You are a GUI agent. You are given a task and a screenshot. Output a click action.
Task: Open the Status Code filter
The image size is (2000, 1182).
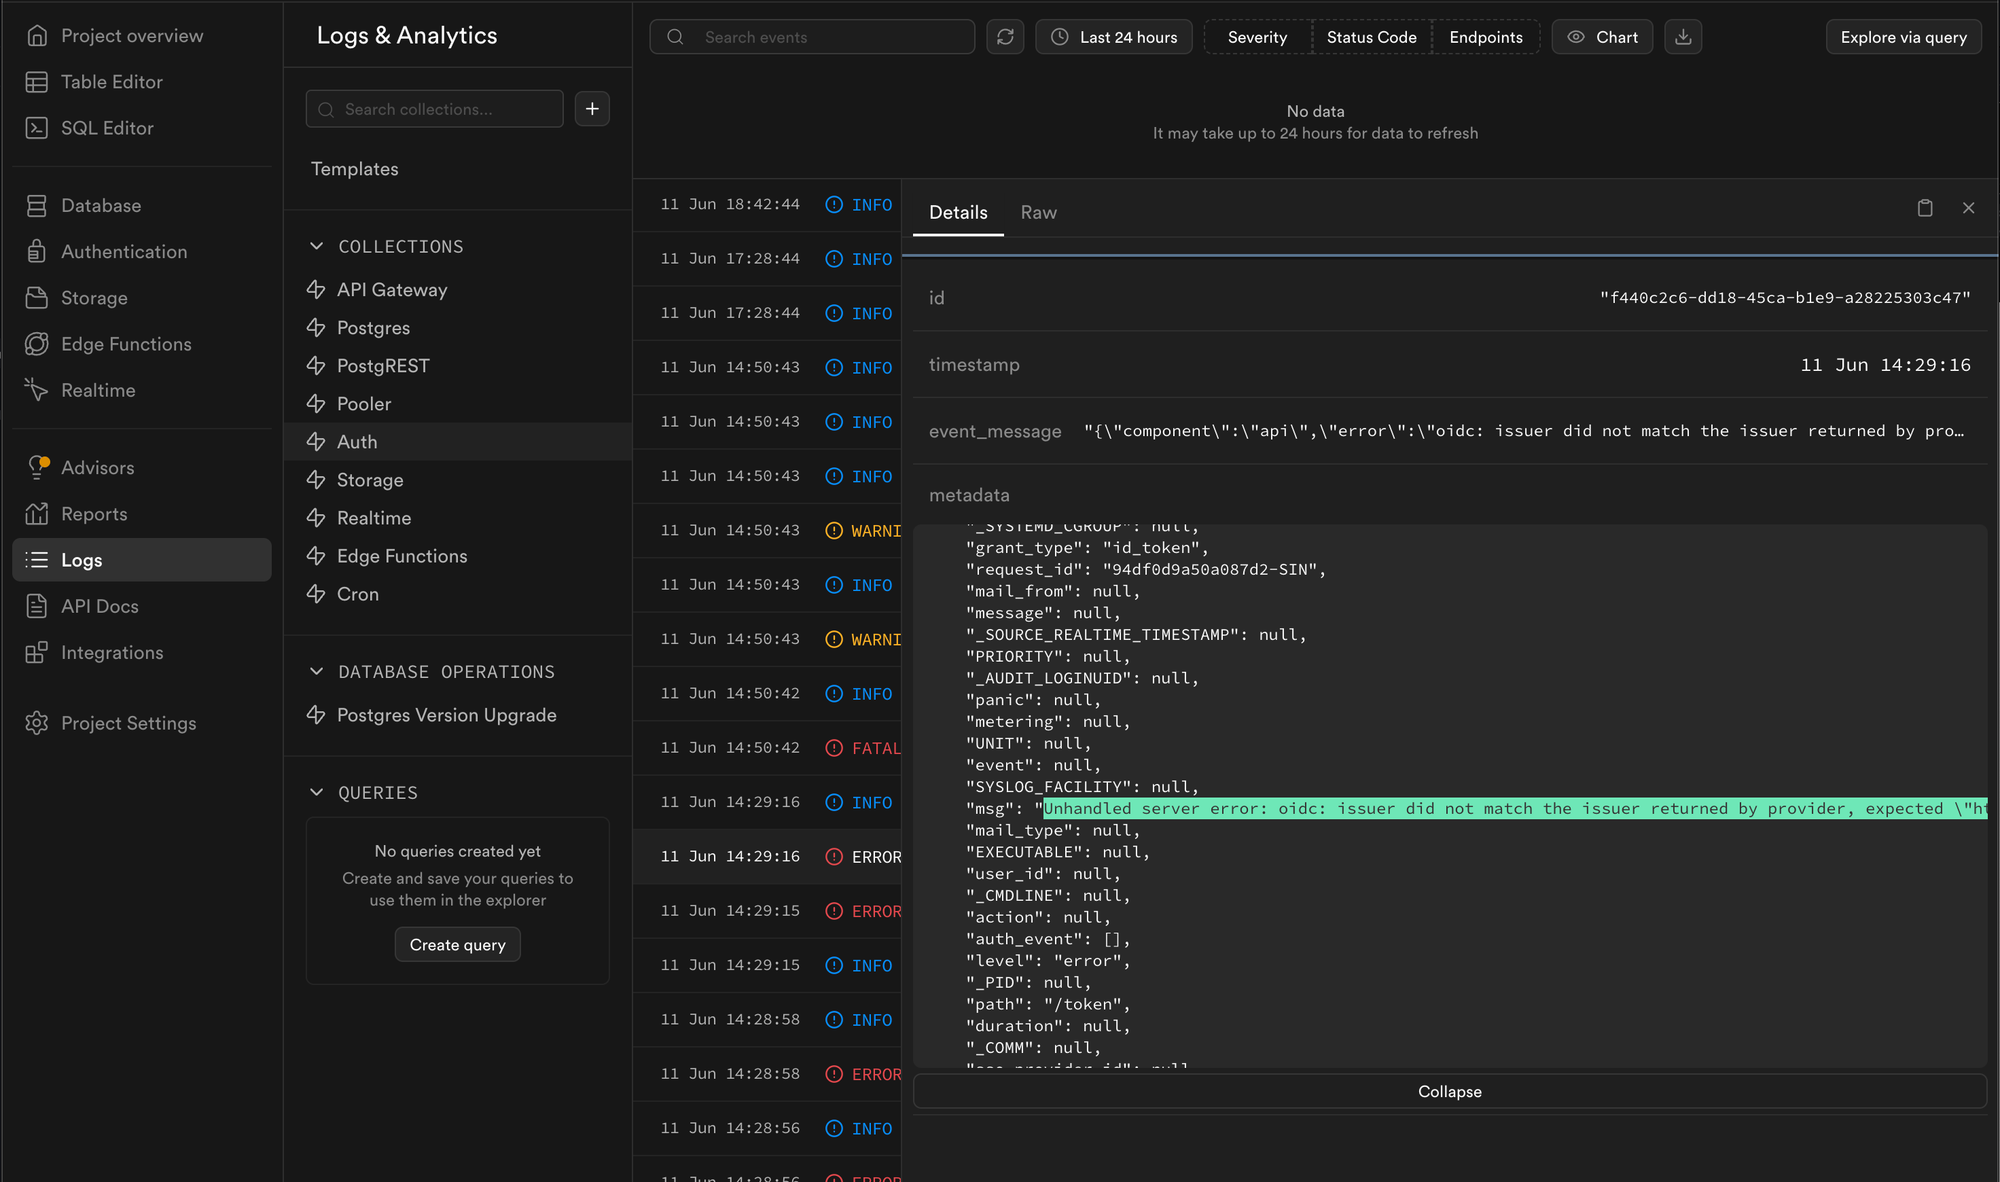click(1371, 37)
